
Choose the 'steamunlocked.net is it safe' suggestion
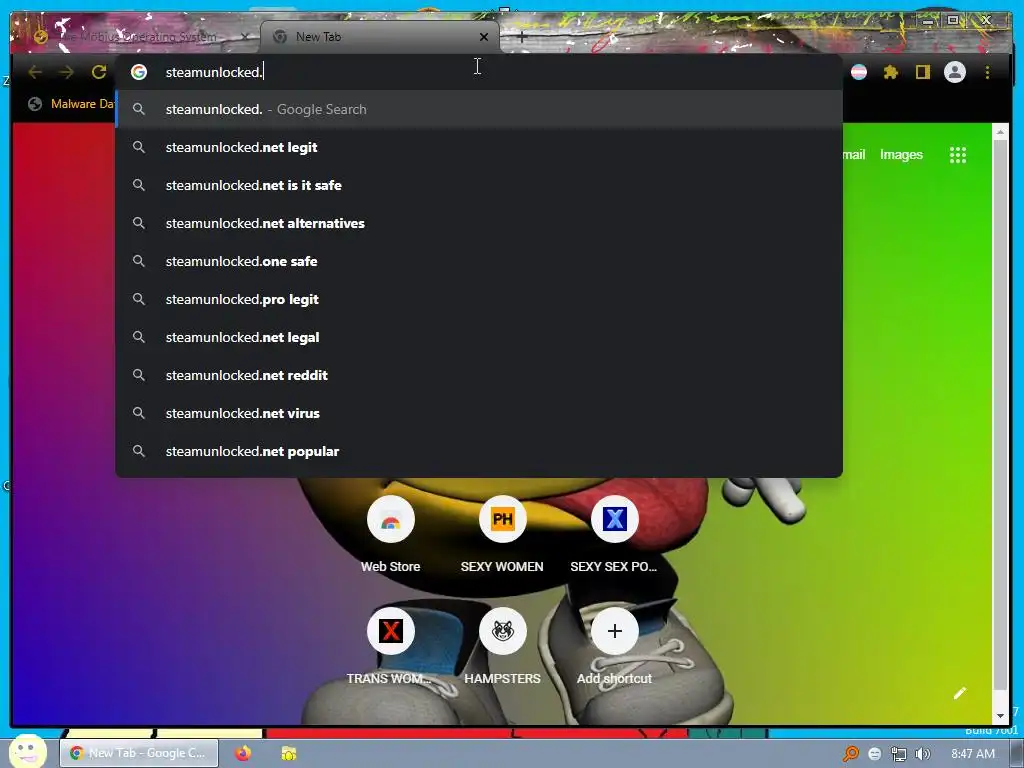[479, 185]
